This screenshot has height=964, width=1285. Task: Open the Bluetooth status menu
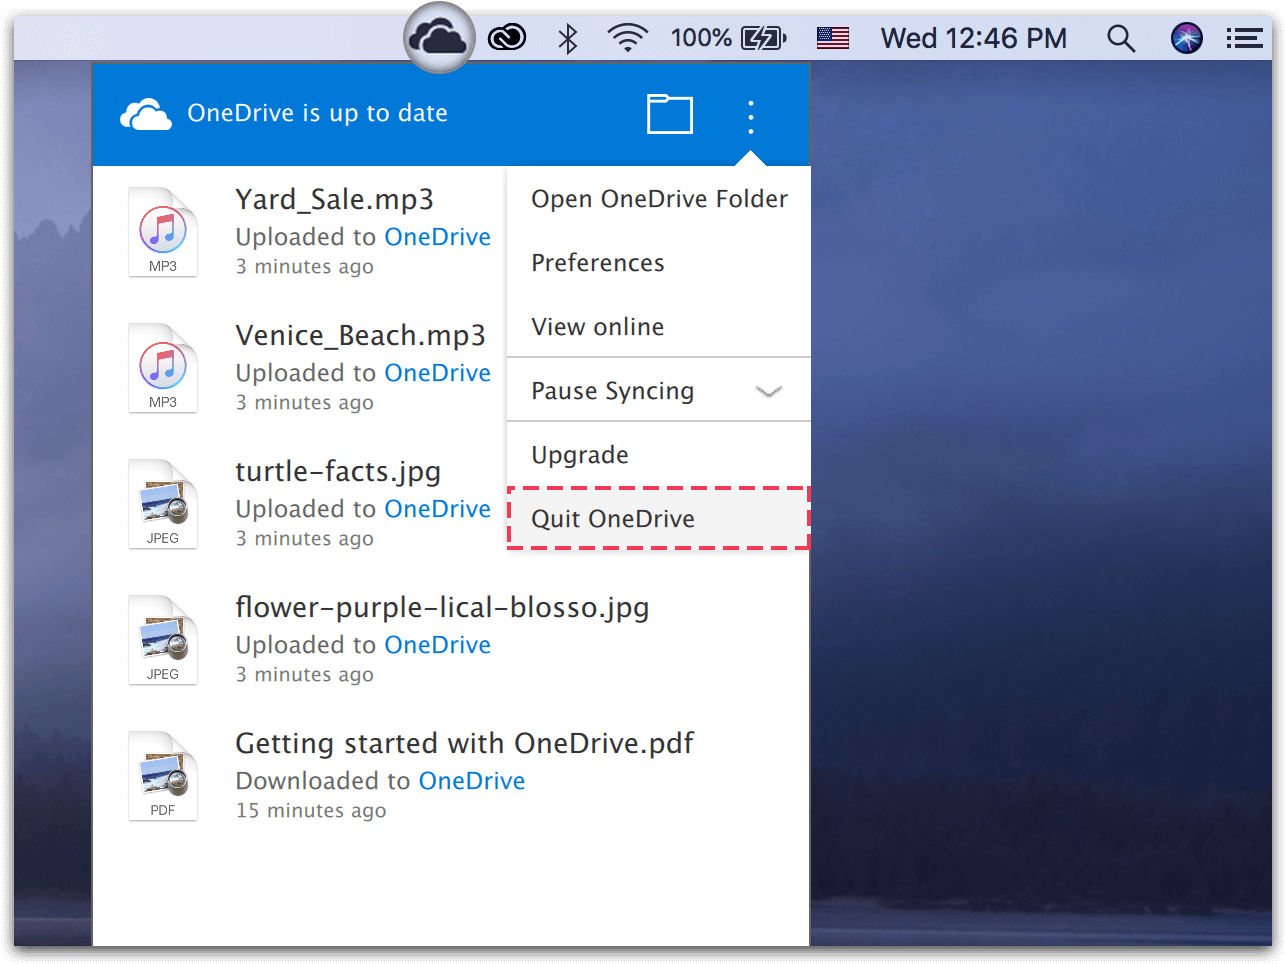(568, 38)
